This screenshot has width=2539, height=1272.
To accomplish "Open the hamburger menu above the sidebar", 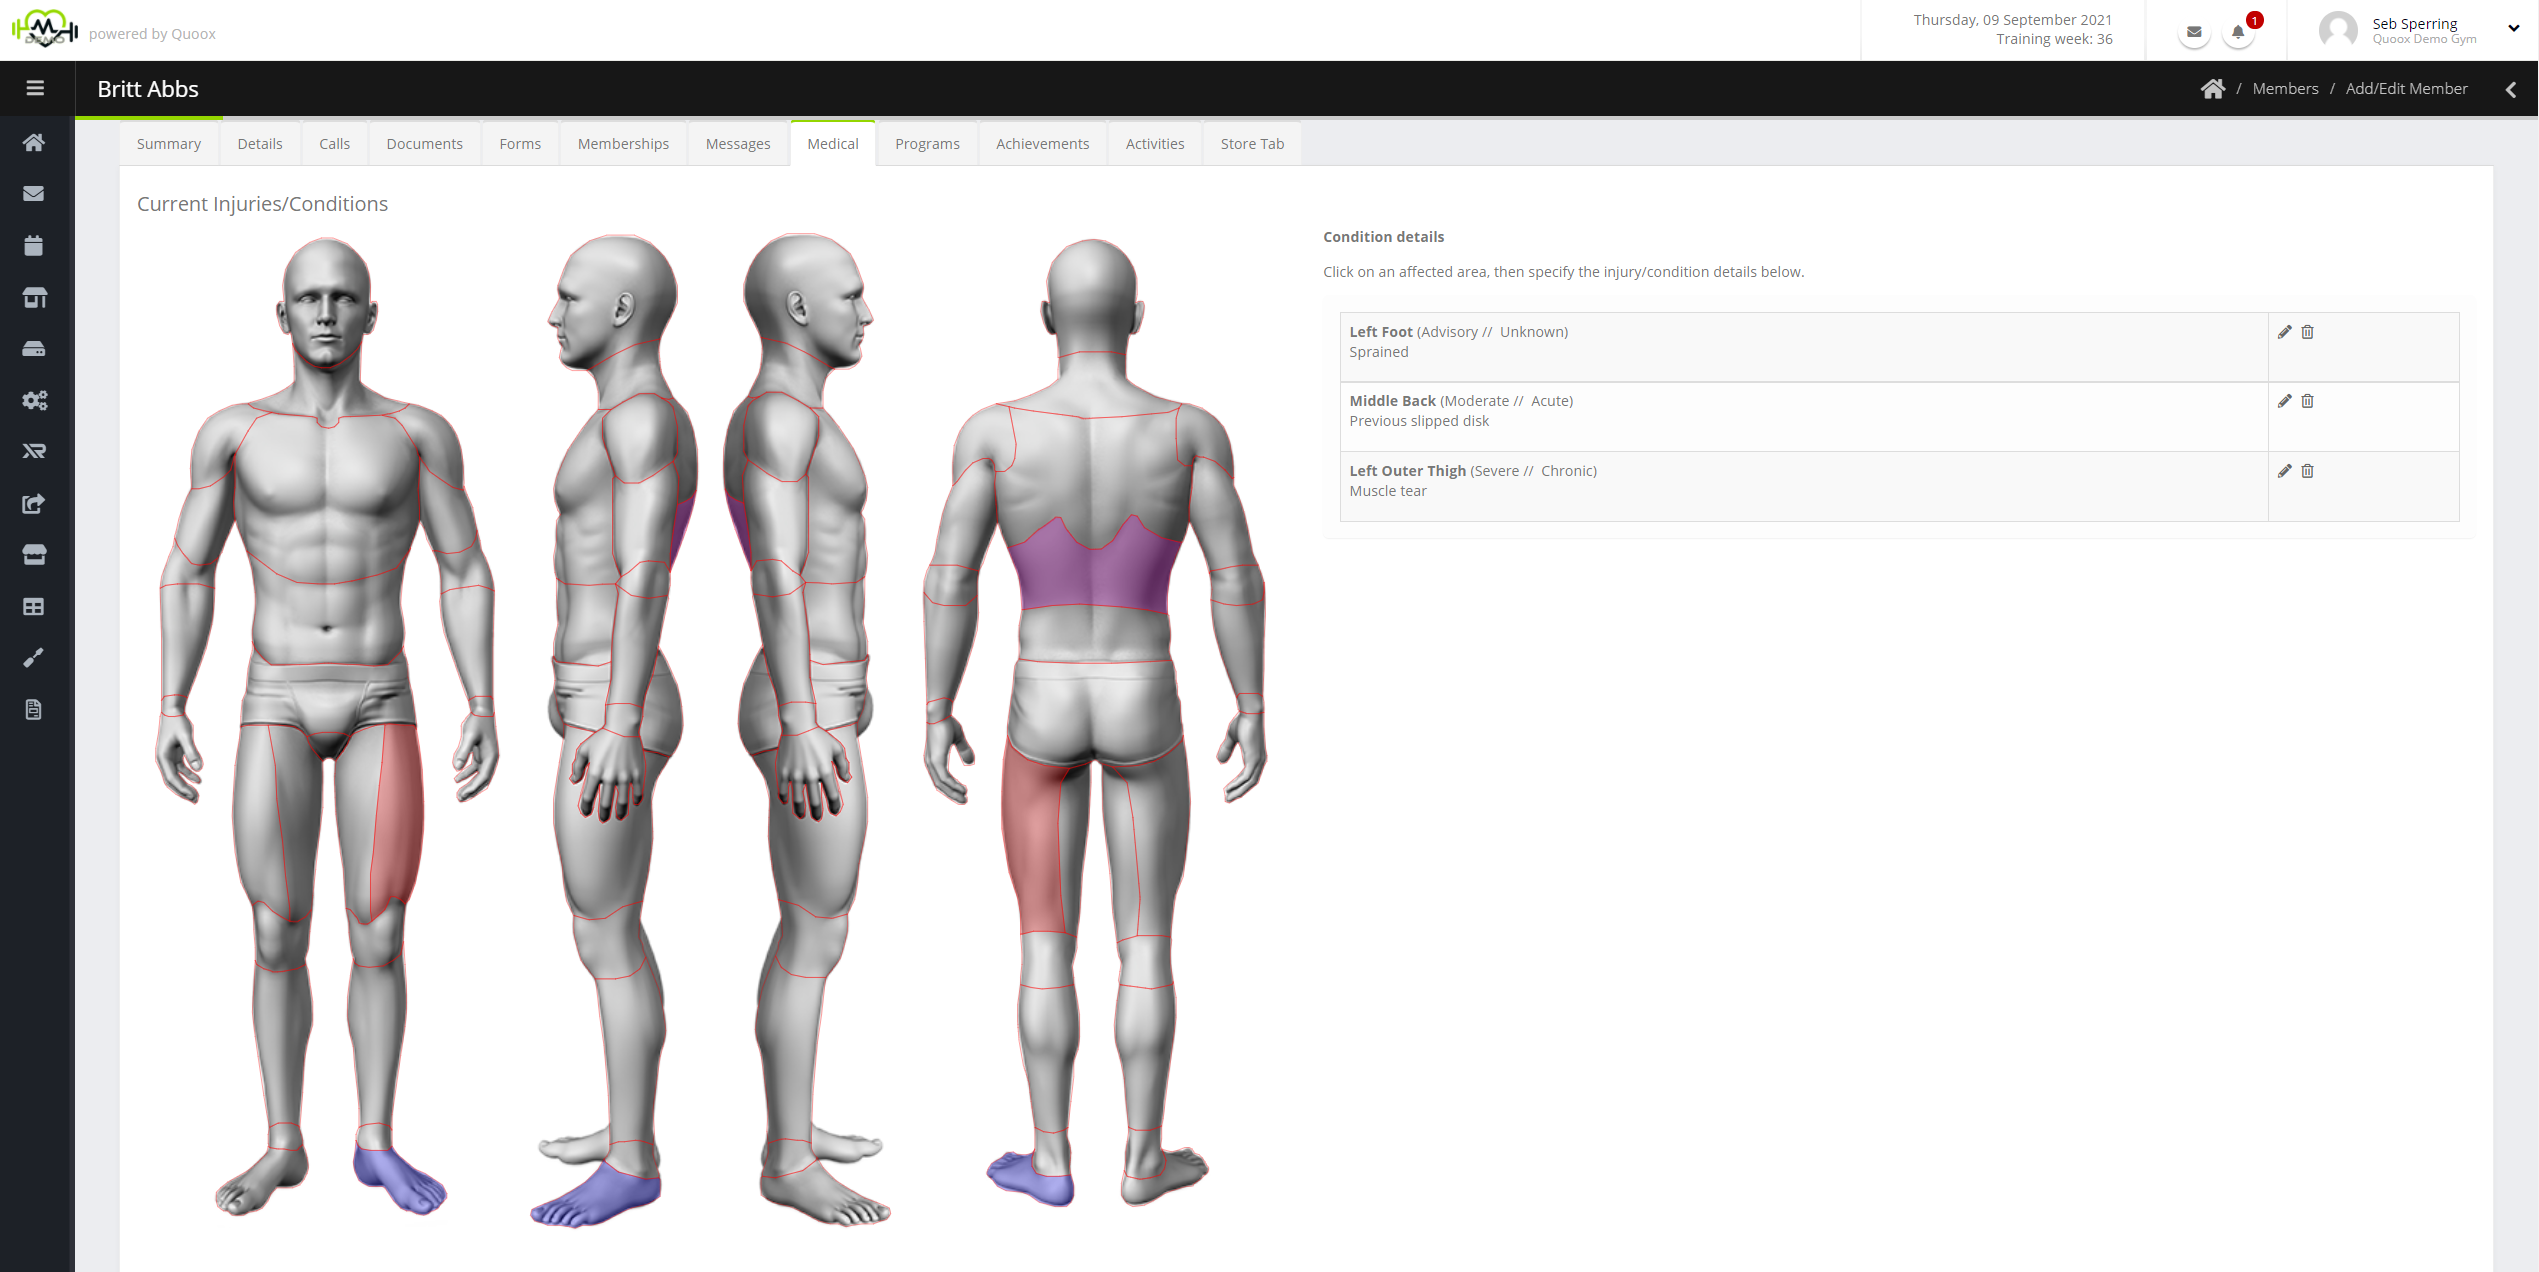I will pos(35,88).
